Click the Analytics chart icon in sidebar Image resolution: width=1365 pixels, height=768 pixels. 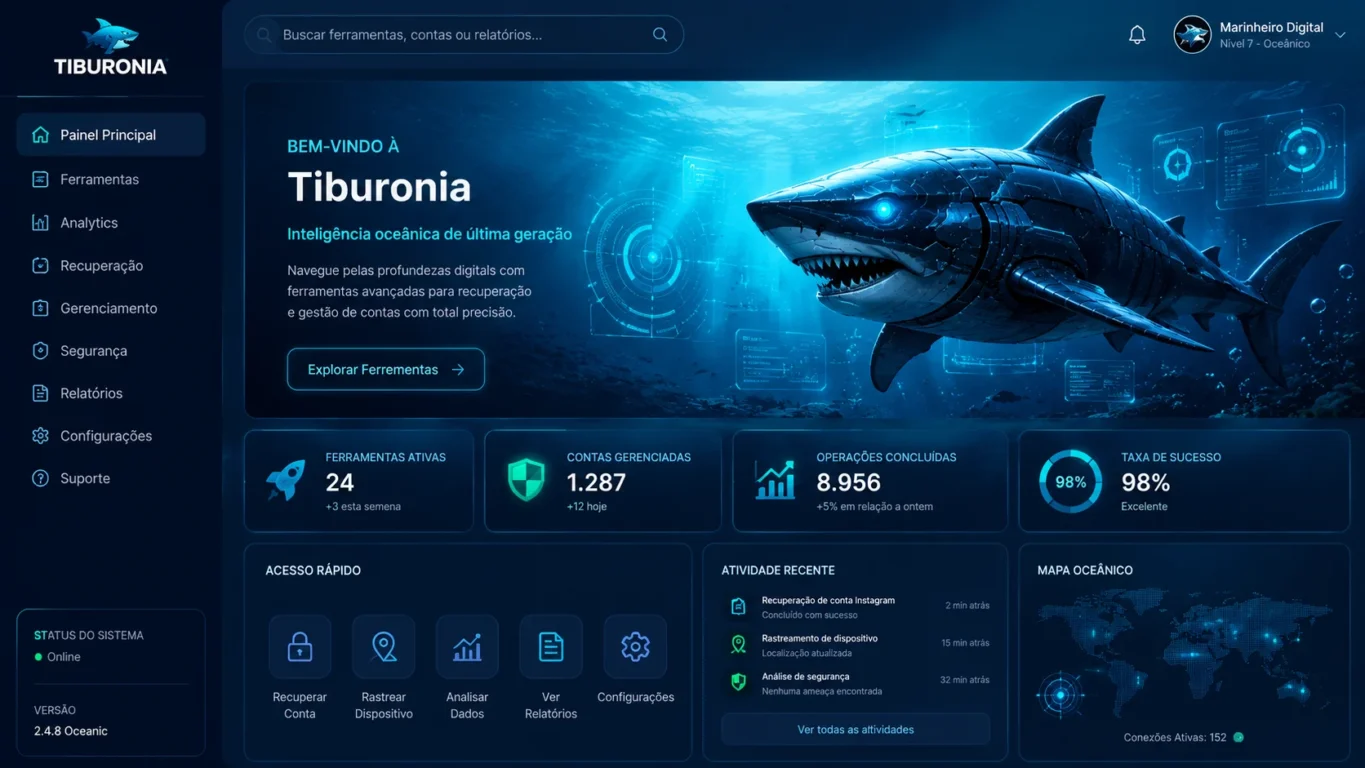(x=40, y=222)
